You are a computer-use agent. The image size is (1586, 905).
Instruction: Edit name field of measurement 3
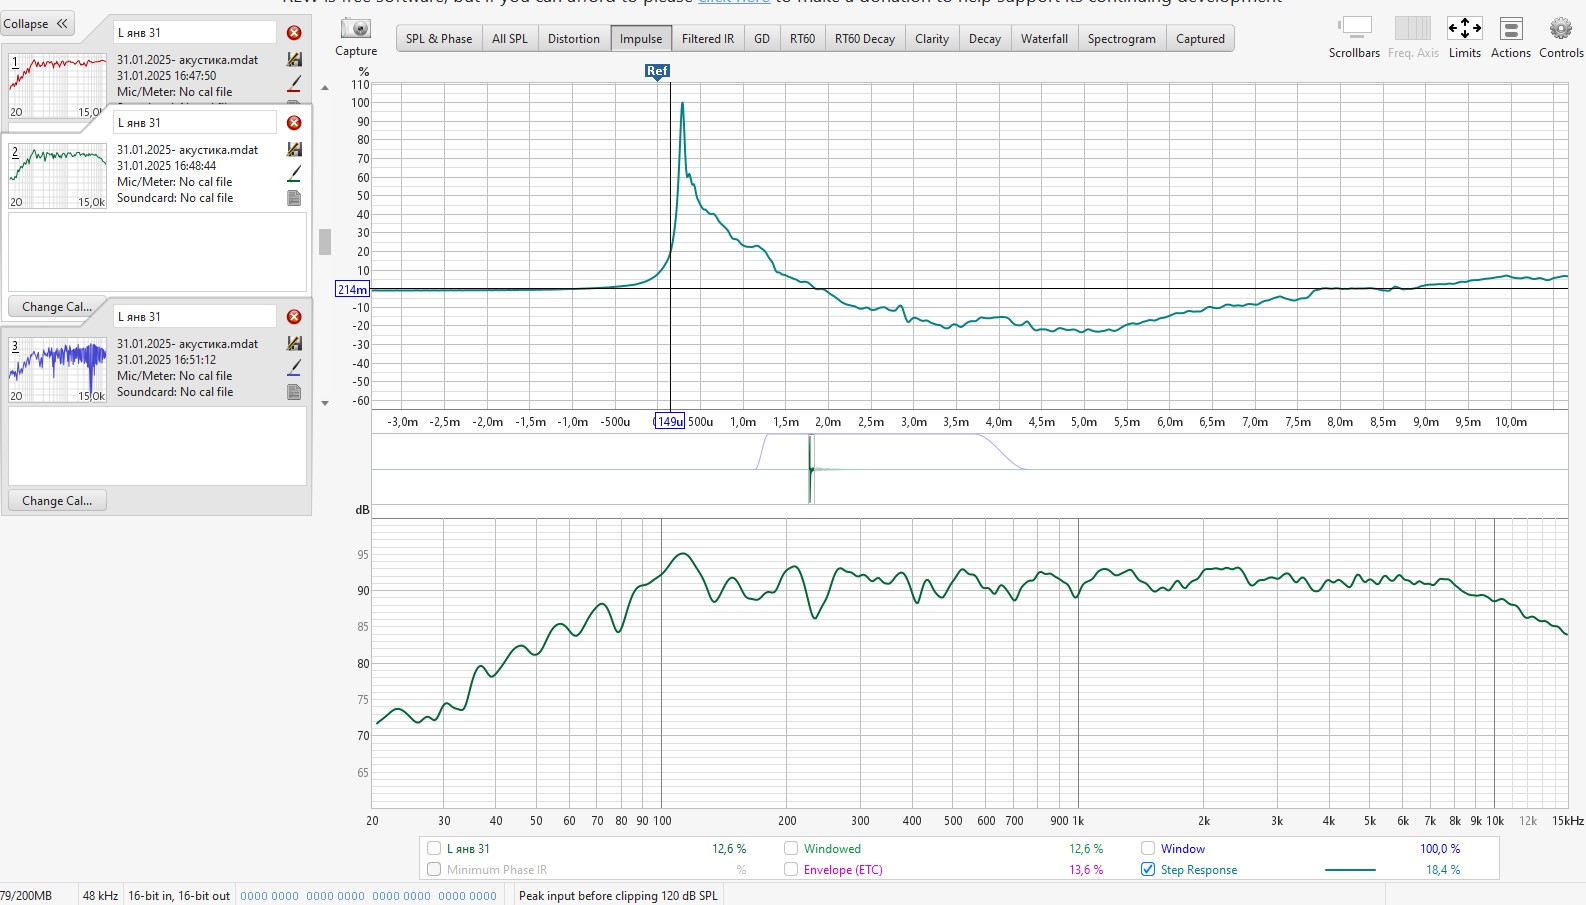[194, 317]
